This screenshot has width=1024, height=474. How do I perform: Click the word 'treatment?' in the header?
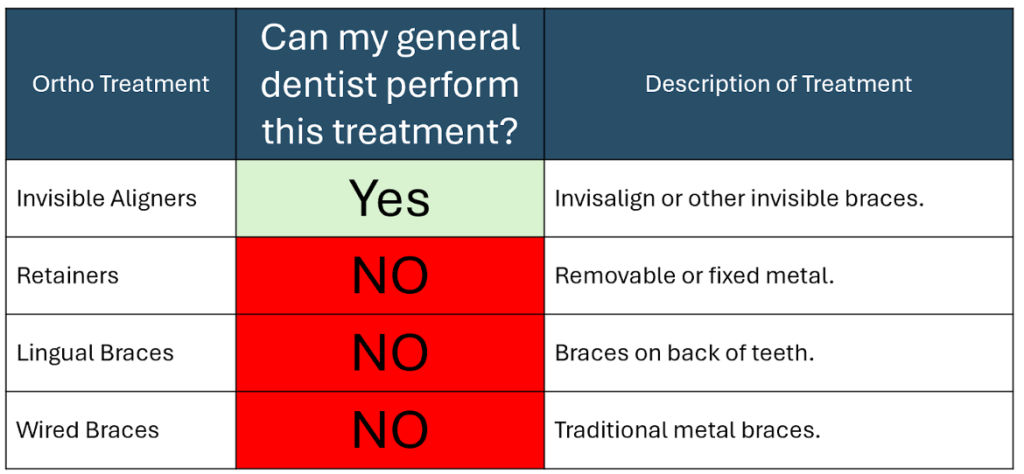(x=426, y=131)
